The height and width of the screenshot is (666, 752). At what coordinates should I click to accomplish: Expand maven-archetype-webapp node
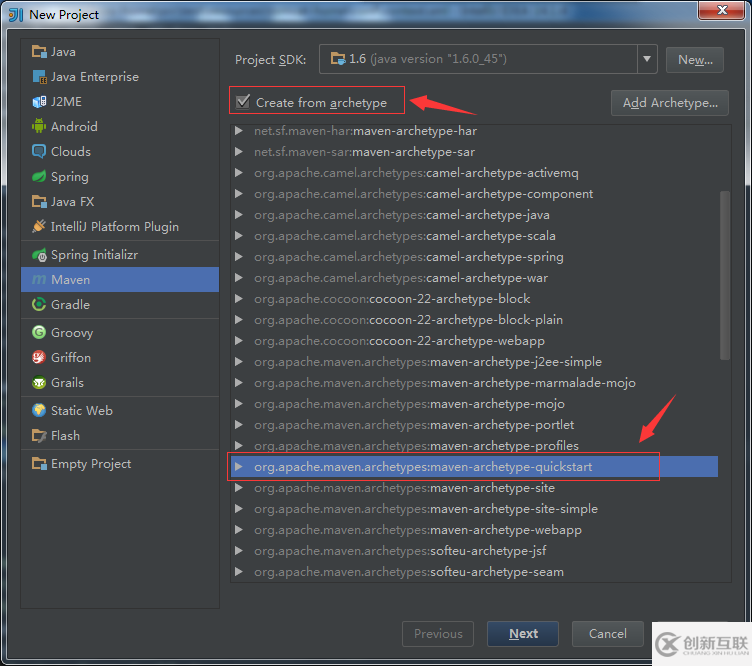coord(239,530)
